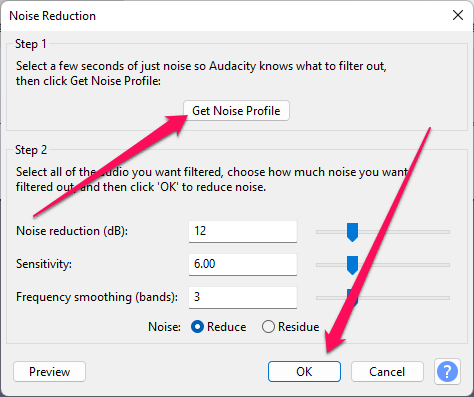The image size is (474, 397).
Task: Close the Noise Reduction dialog with X
Action: click(458, 15)
